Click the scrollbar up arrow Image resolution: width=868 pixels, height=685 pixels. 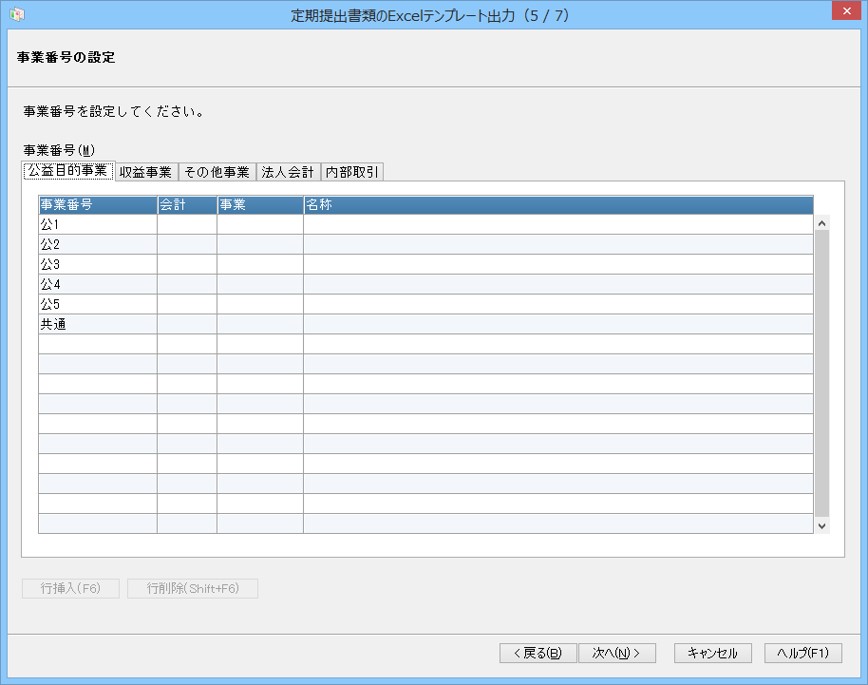click(822, 223)
